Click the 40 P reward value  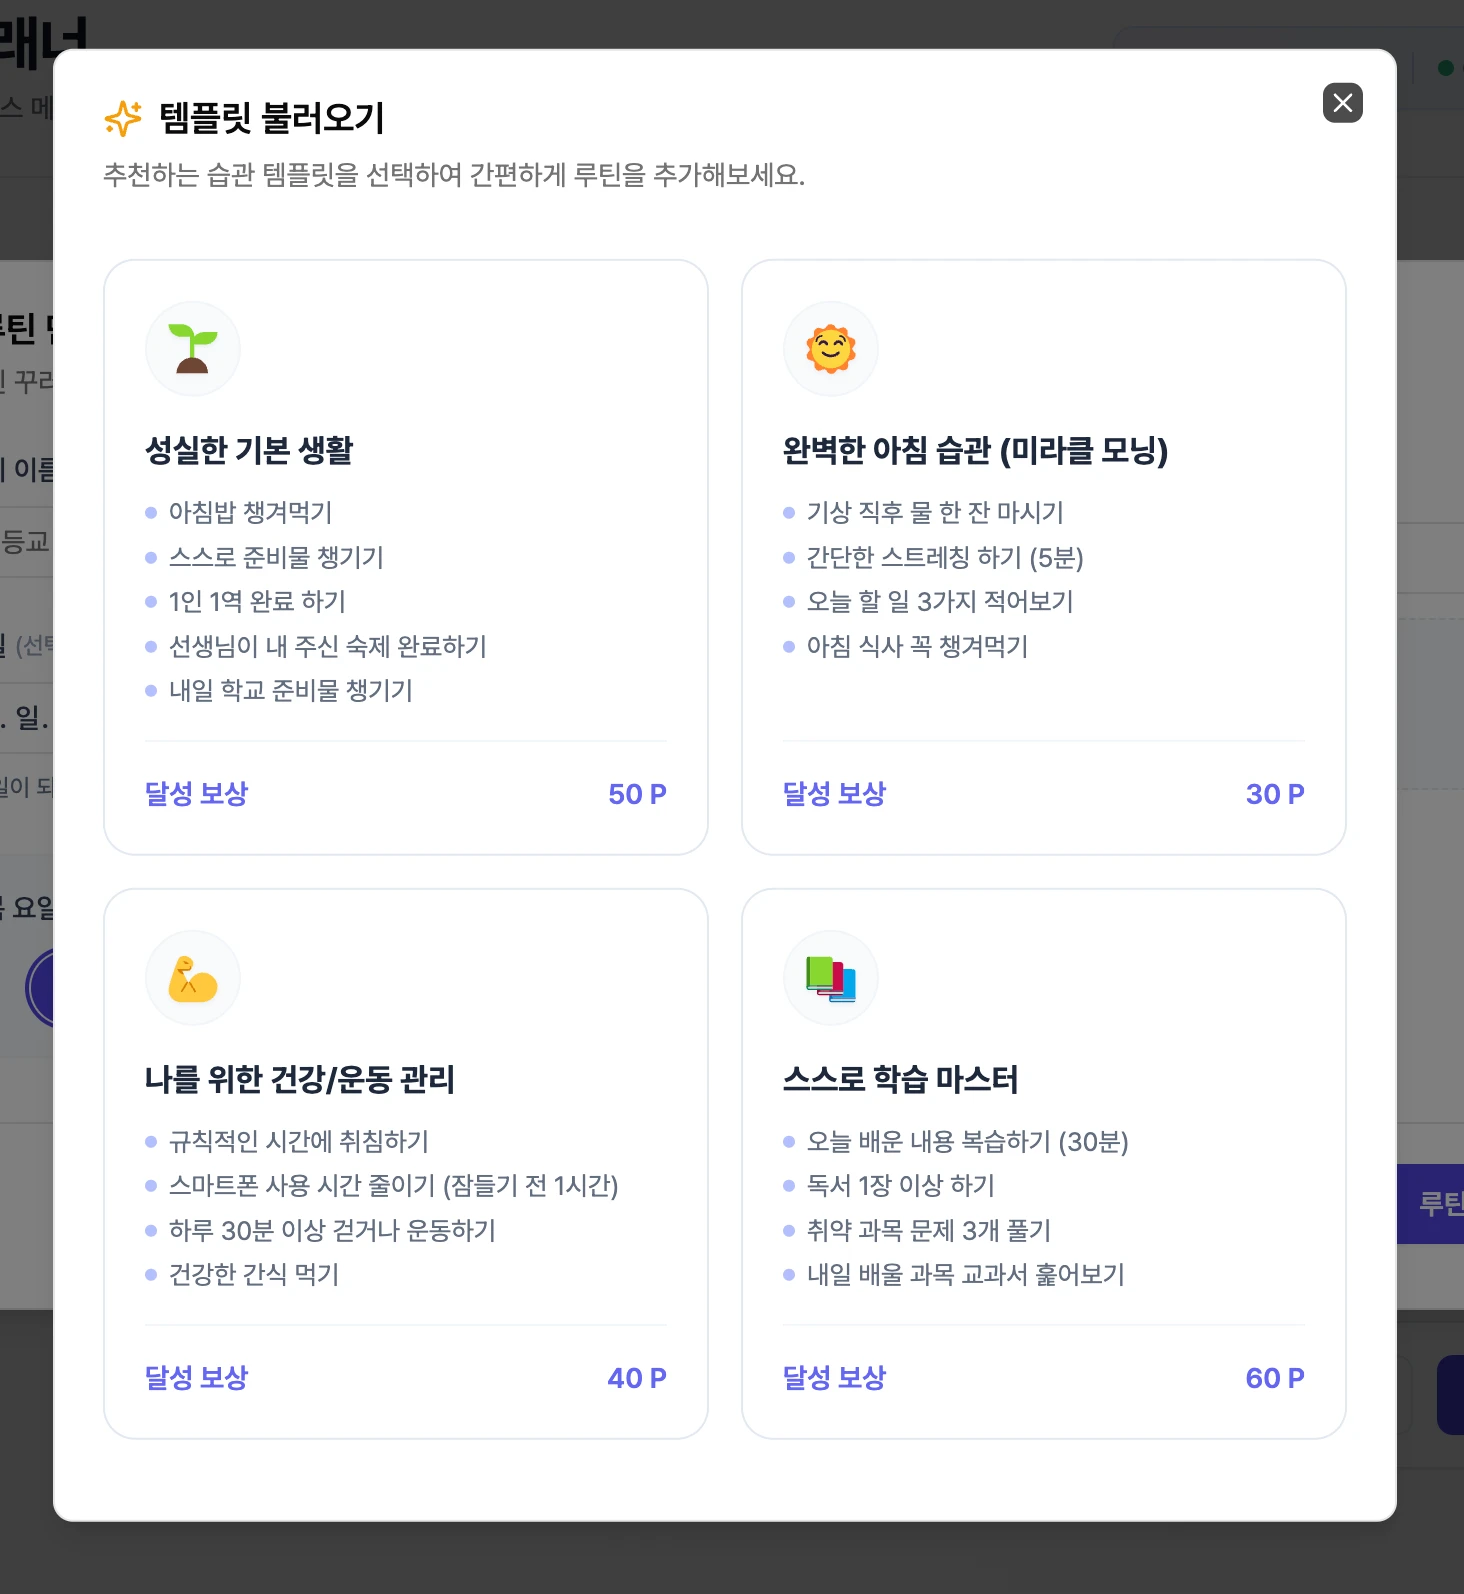click(637, 1378)
